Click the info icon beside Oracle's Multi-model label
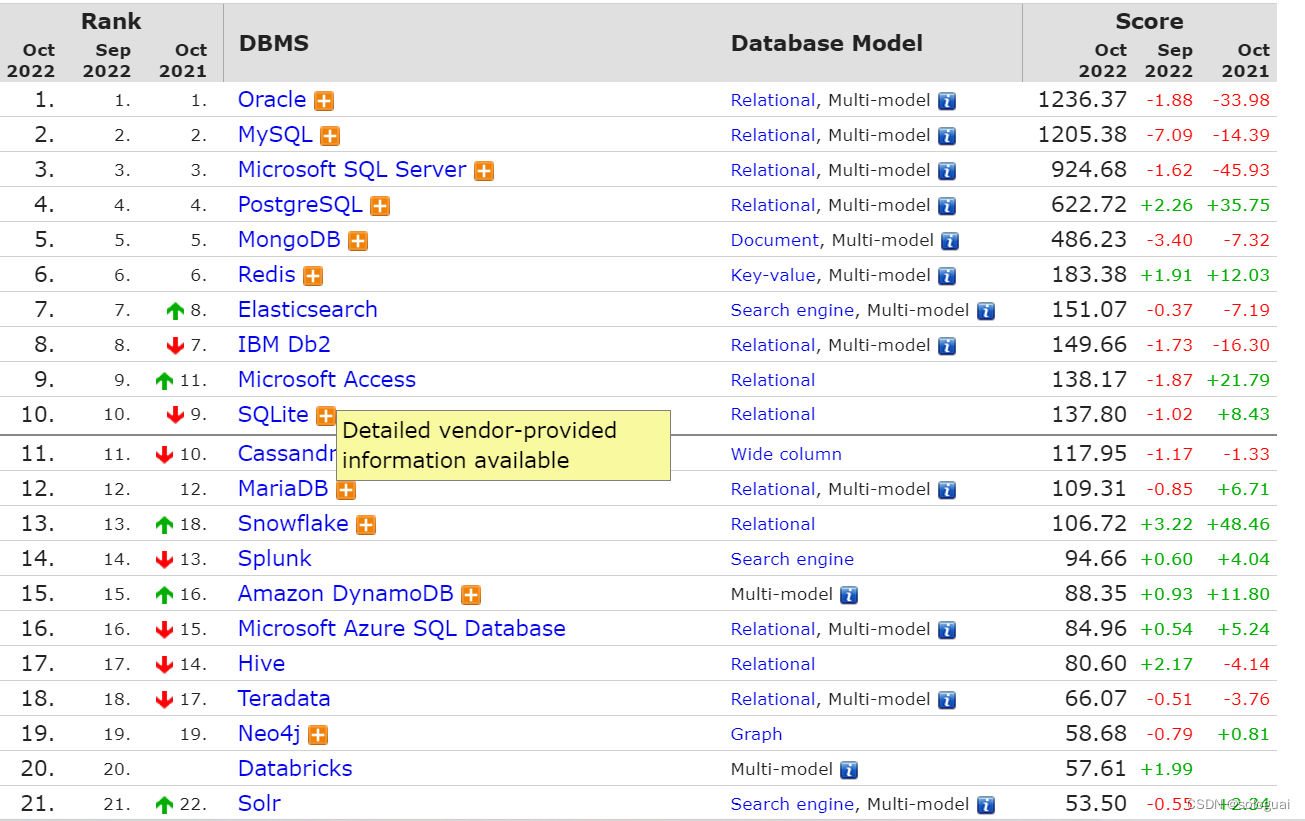 [x=946, y=100]
